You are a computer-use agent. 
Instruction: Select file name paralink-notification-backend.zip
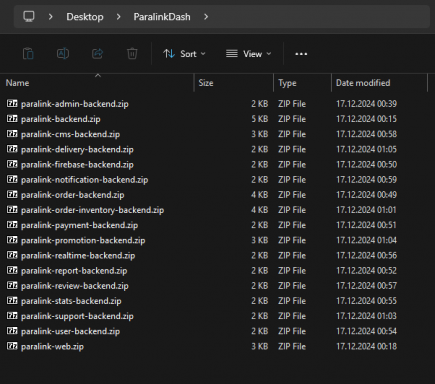coord(85,180)
